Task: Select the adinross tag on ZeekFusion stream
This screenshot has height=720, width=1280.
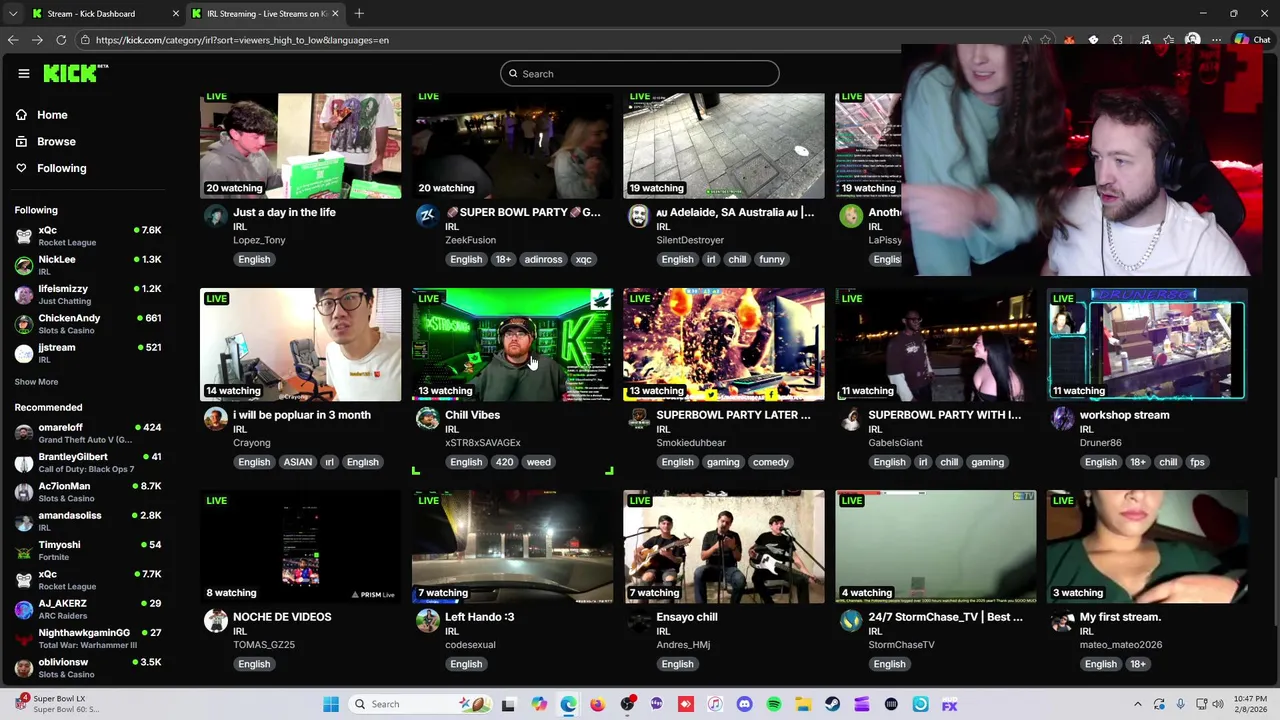Action: click(543, 259)
